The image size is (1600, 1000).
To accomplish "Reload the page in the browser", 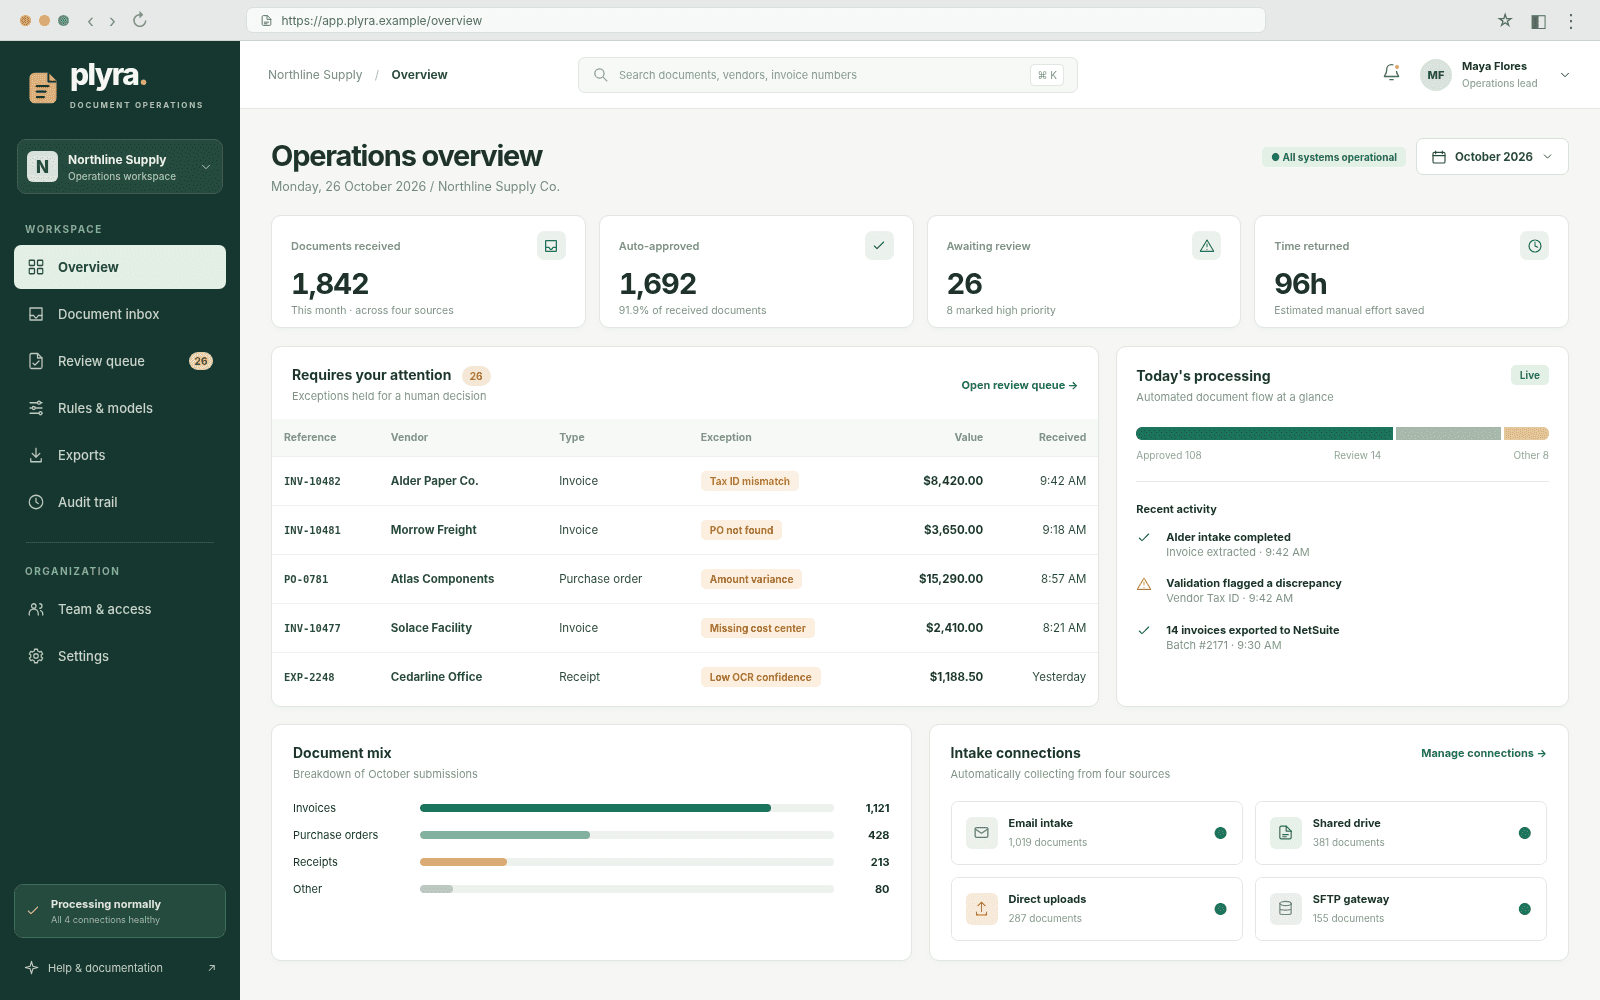I will 140,20.
